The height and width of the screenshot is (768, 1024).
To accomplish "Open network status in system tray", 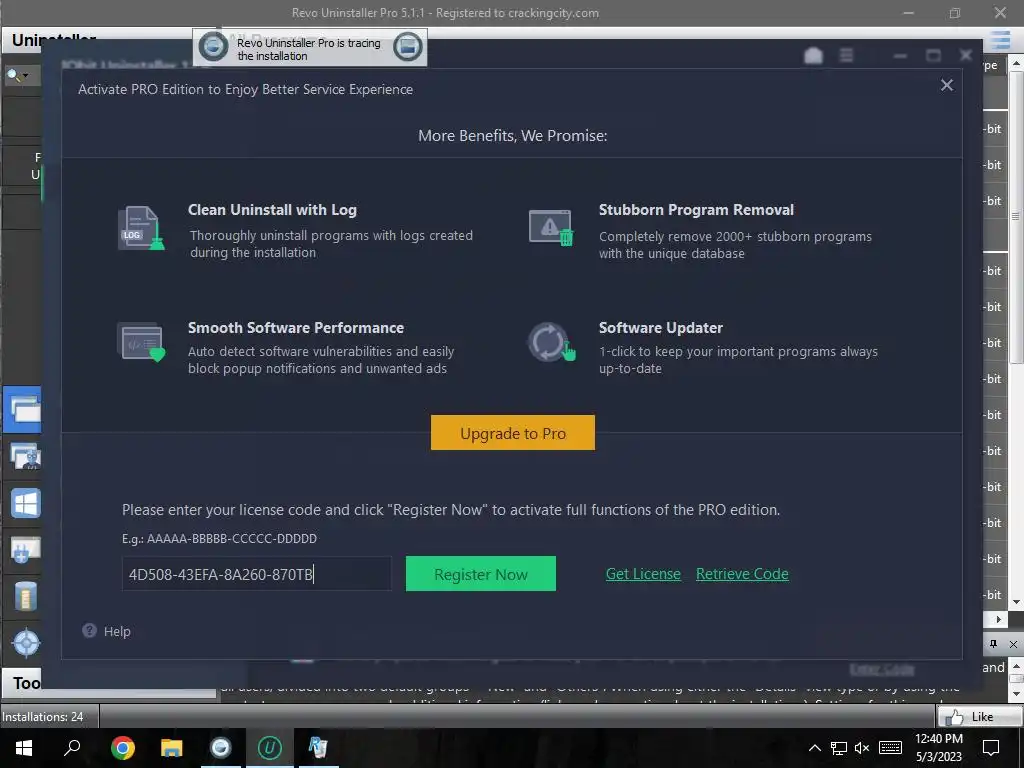I will (x=839, y=748).
